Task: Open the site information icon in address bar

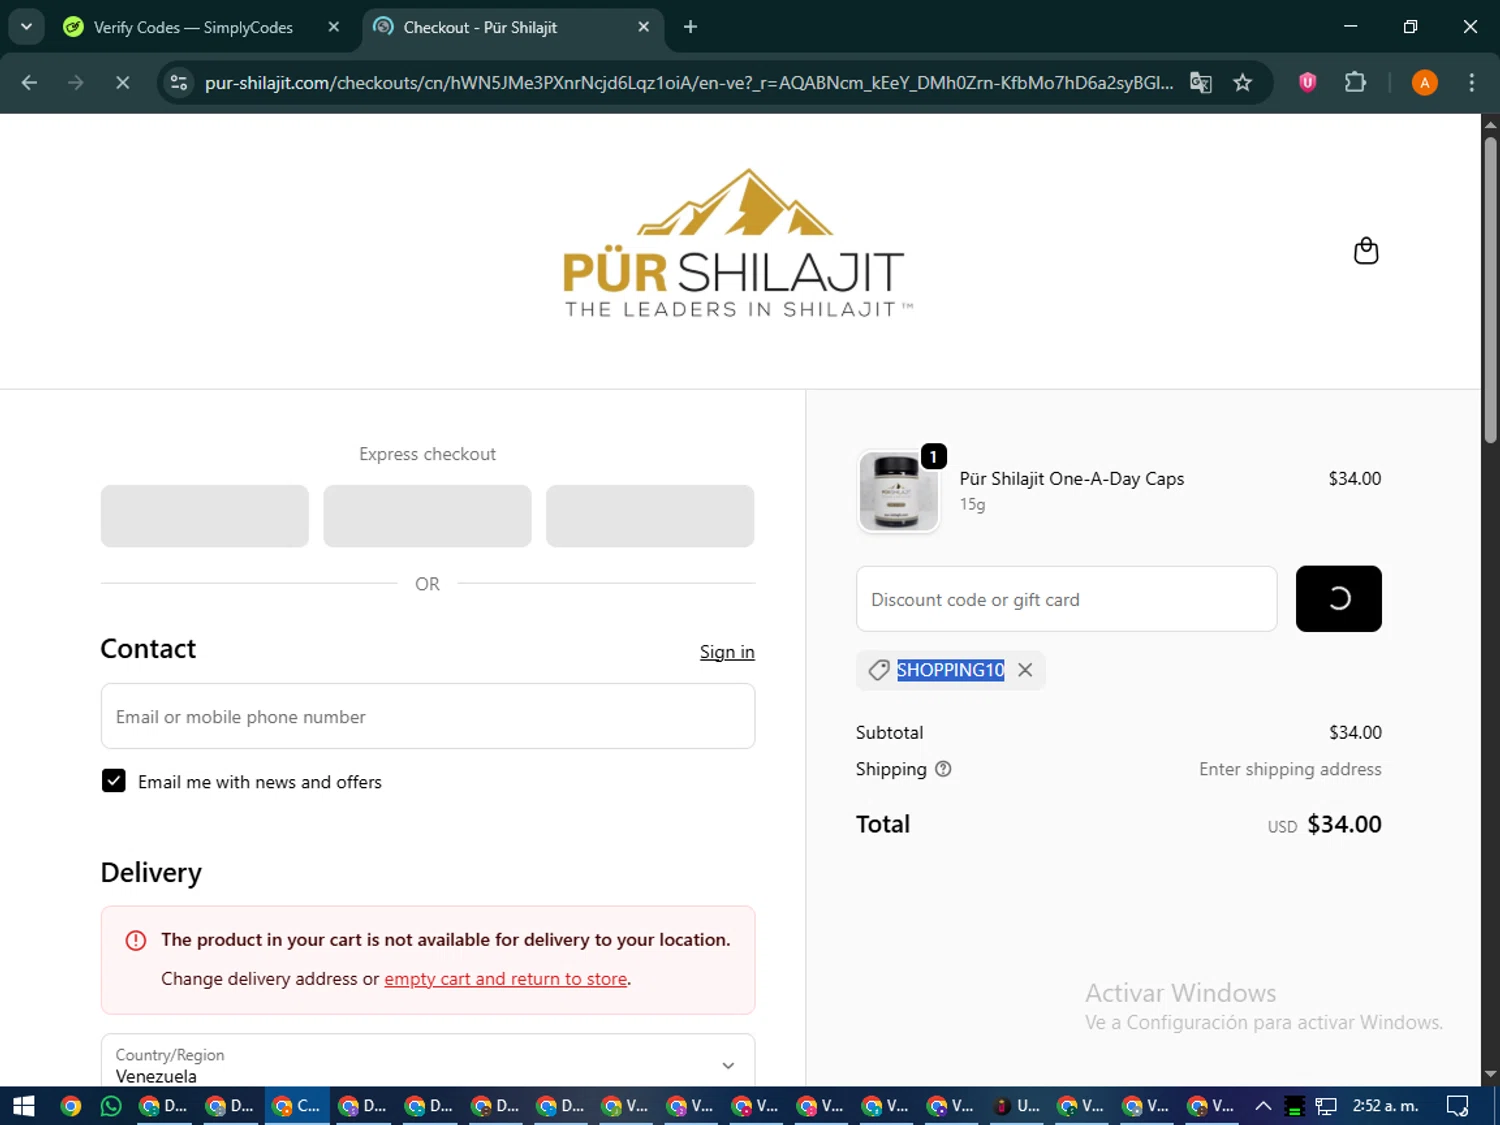Action: coord(179,83)
